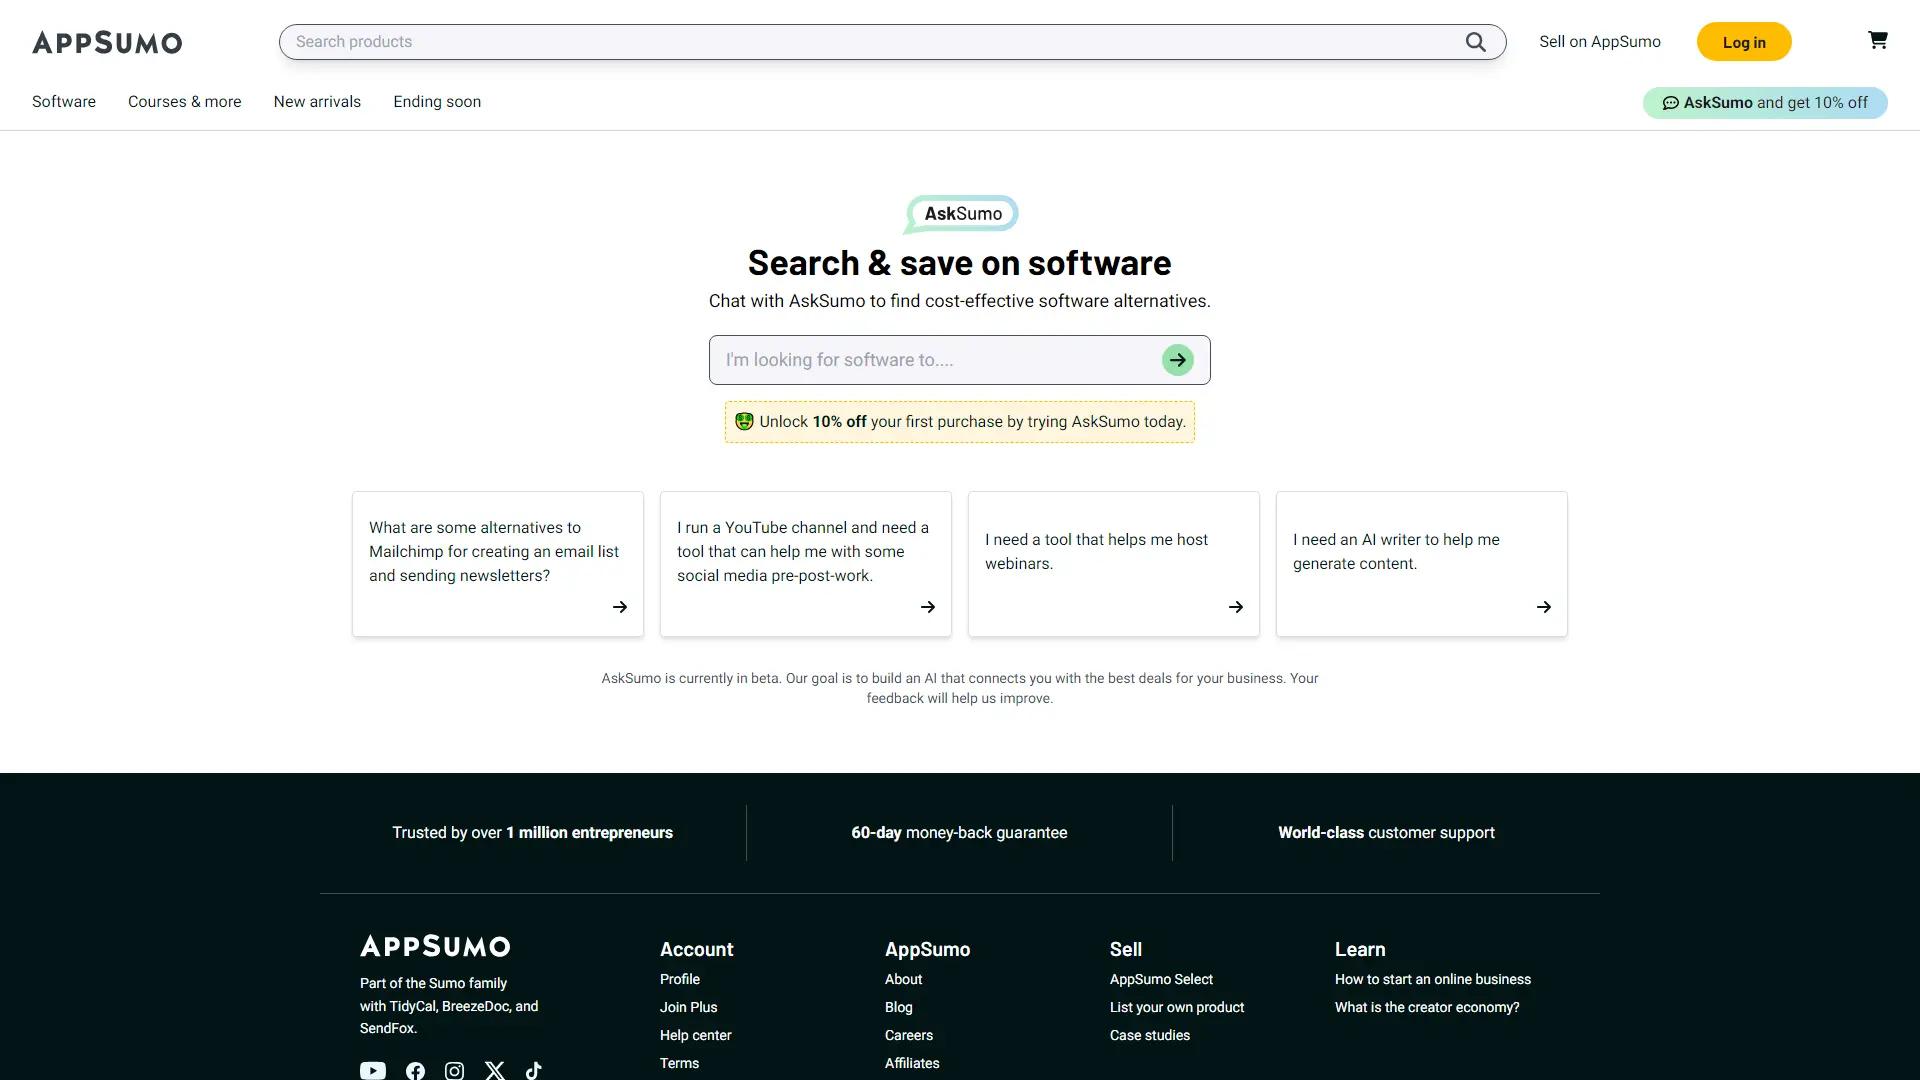Submit the AskSumo query arrow button
Viewport: 1920px width, 1080px height.
coord(1177,360)
